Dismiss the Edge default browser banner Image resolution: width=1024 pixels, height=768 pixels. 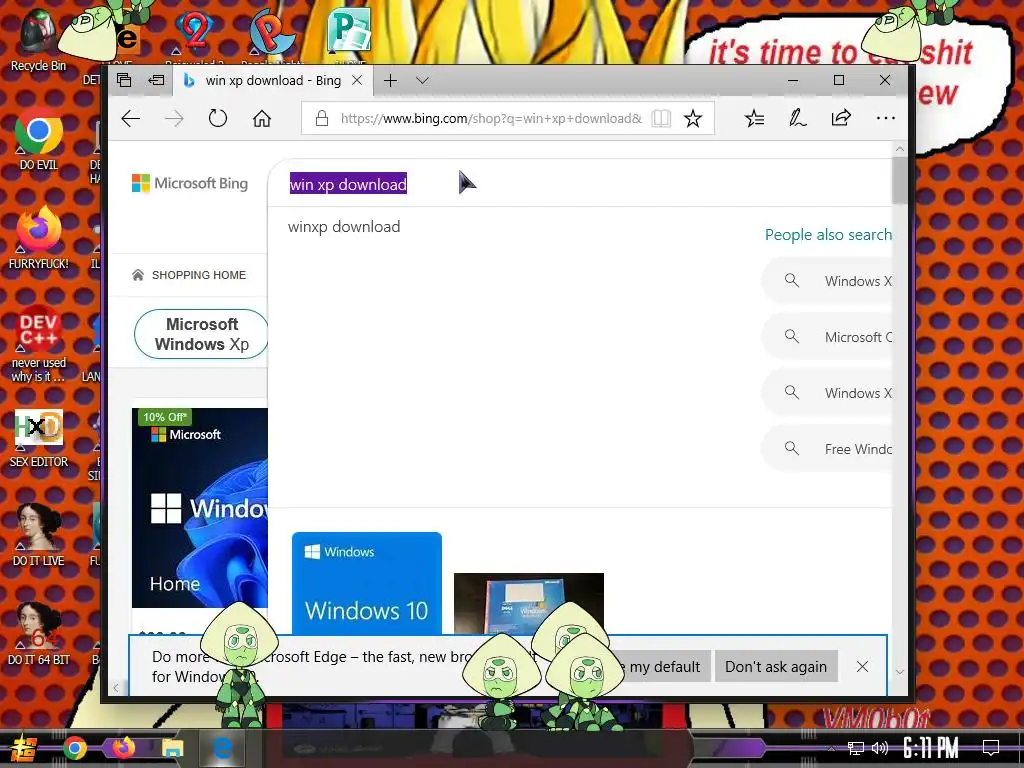pyautogui.click(x=862, y=667)
